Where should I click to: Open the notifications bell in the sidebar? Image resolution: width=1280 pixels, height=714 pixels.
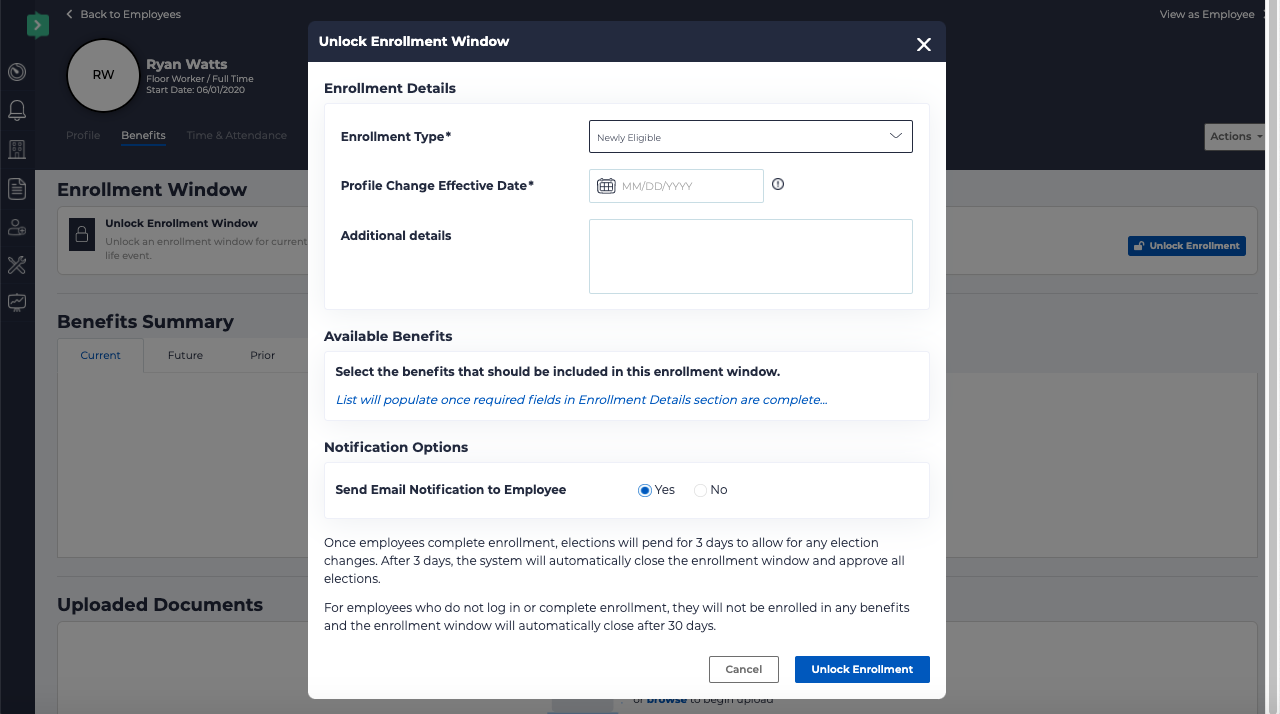coord(17,110)
